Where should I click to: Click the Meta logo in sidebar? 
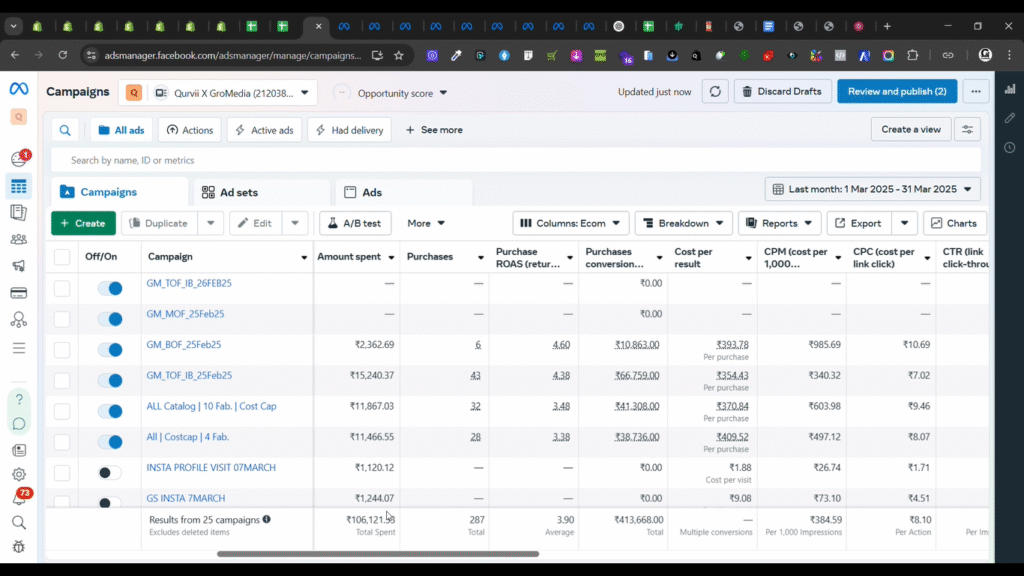(19, 89)
